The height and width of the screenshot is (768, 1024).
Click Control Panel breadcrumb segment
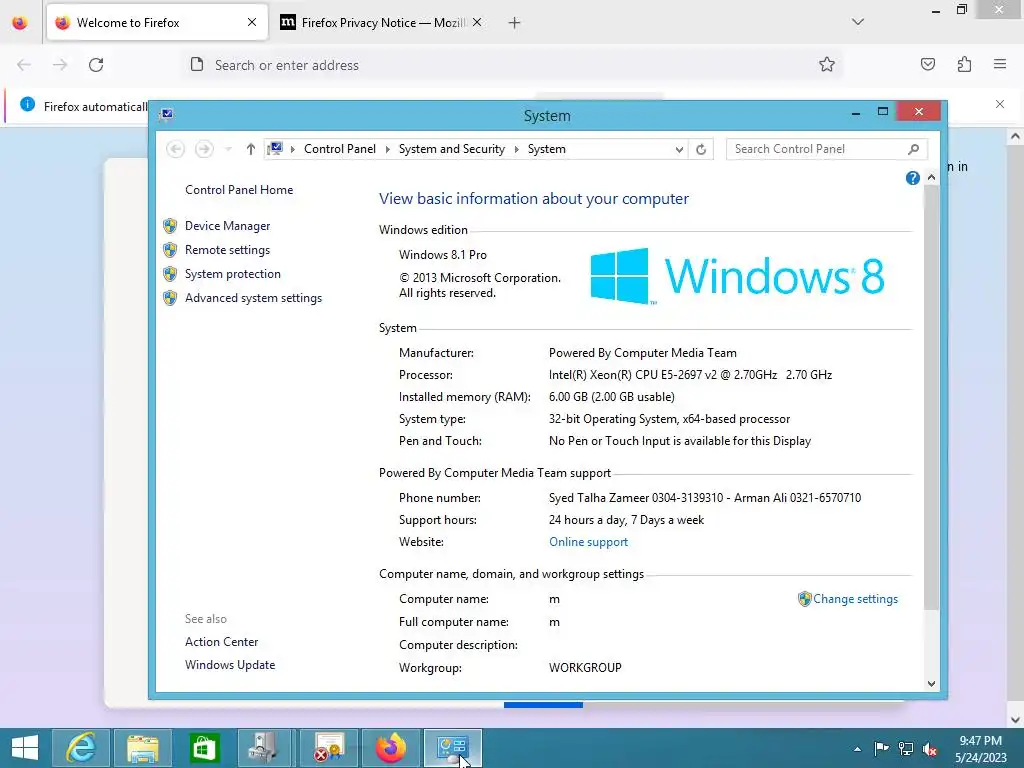pos(340,149)
